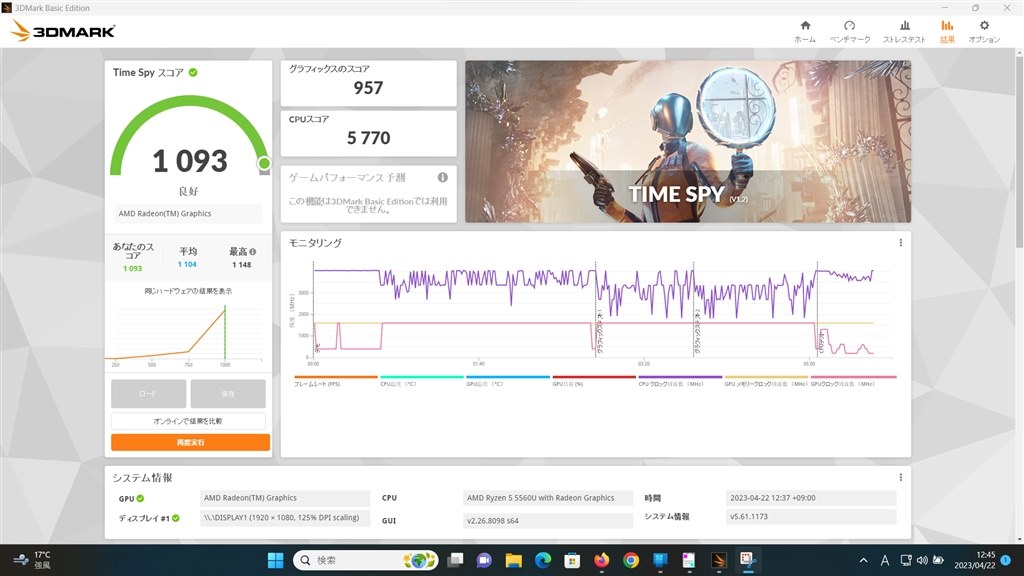Image resolution: width=1024 pixels, height=576 pixels.
Task: Click the vertical scrollbar on the right
Action: [x=1019, y=152]
